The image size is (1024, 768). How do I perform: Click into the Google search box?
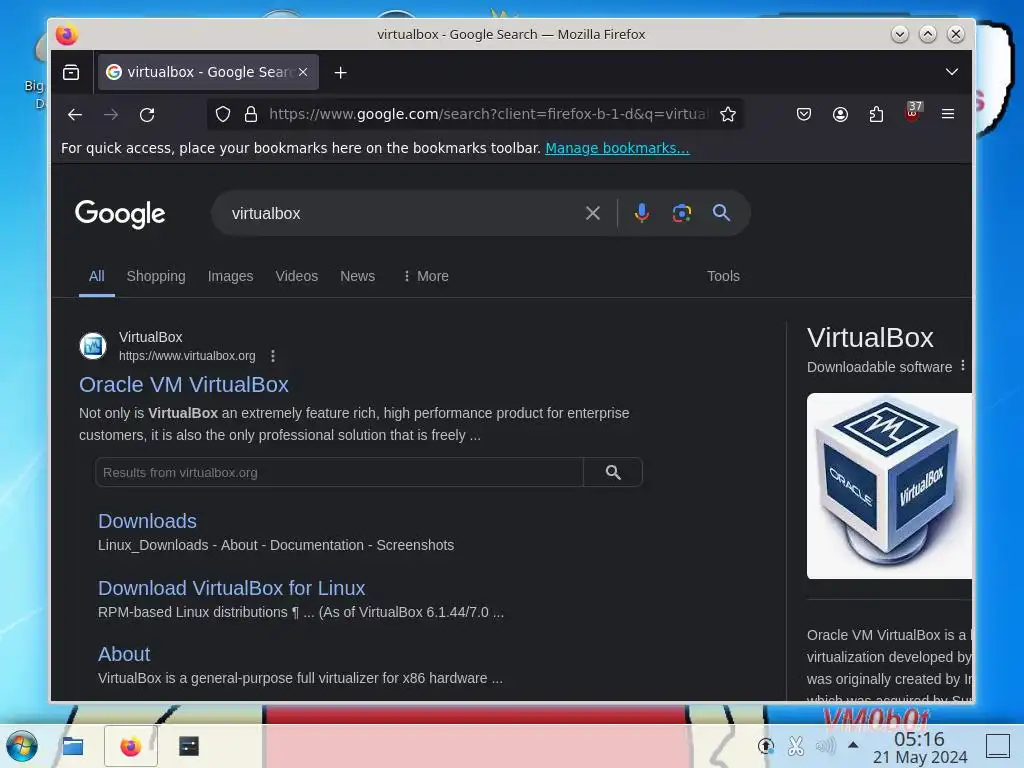(398, 214)
